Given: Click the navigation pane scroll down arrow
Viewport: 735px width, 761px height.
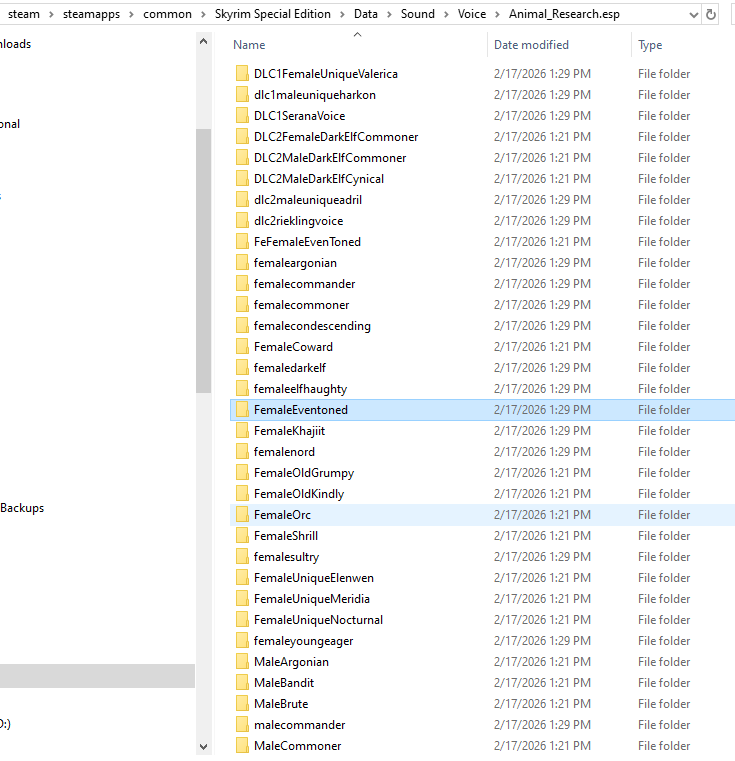Looking at the screenshot, I should tap(204, 746).
